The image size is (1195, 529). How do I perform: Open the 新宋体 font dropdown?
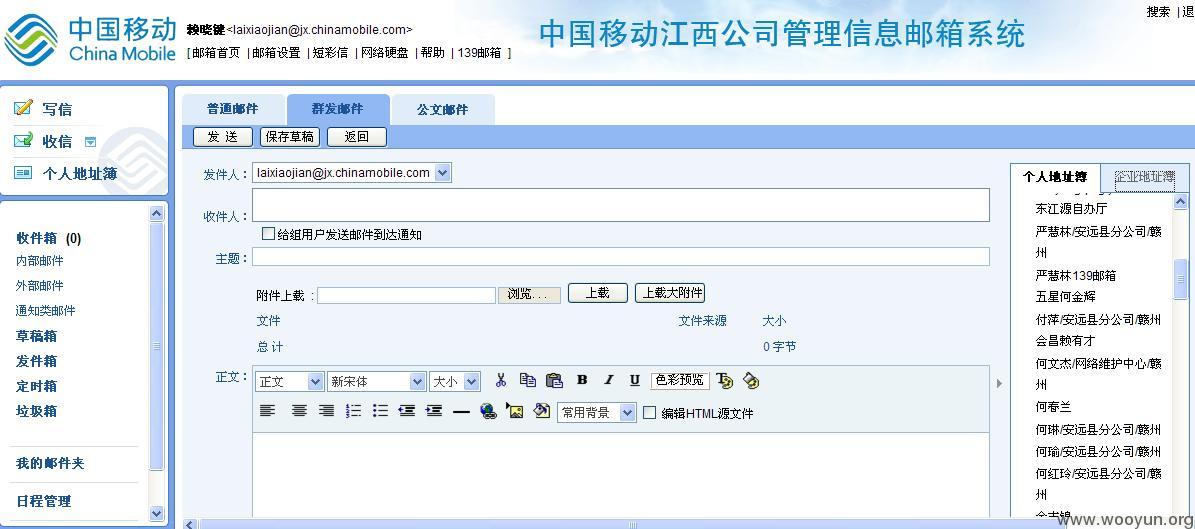[x=418, y=381]
